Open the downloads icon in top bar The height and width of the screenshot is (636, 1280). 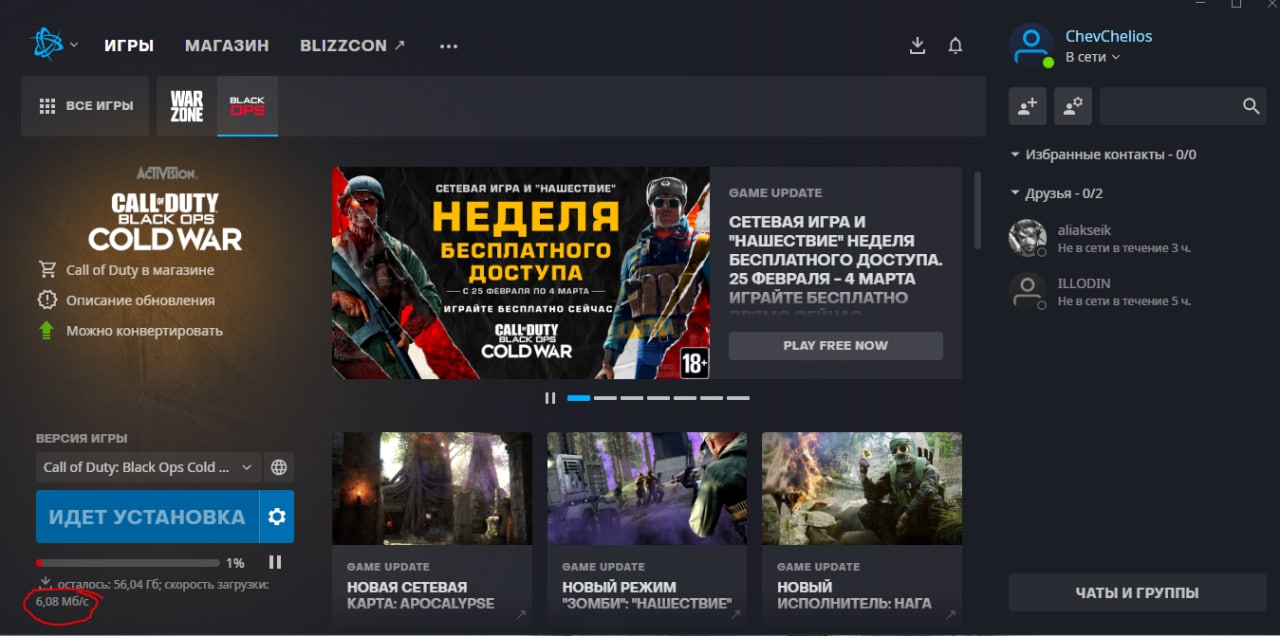(x=918, y=46)
